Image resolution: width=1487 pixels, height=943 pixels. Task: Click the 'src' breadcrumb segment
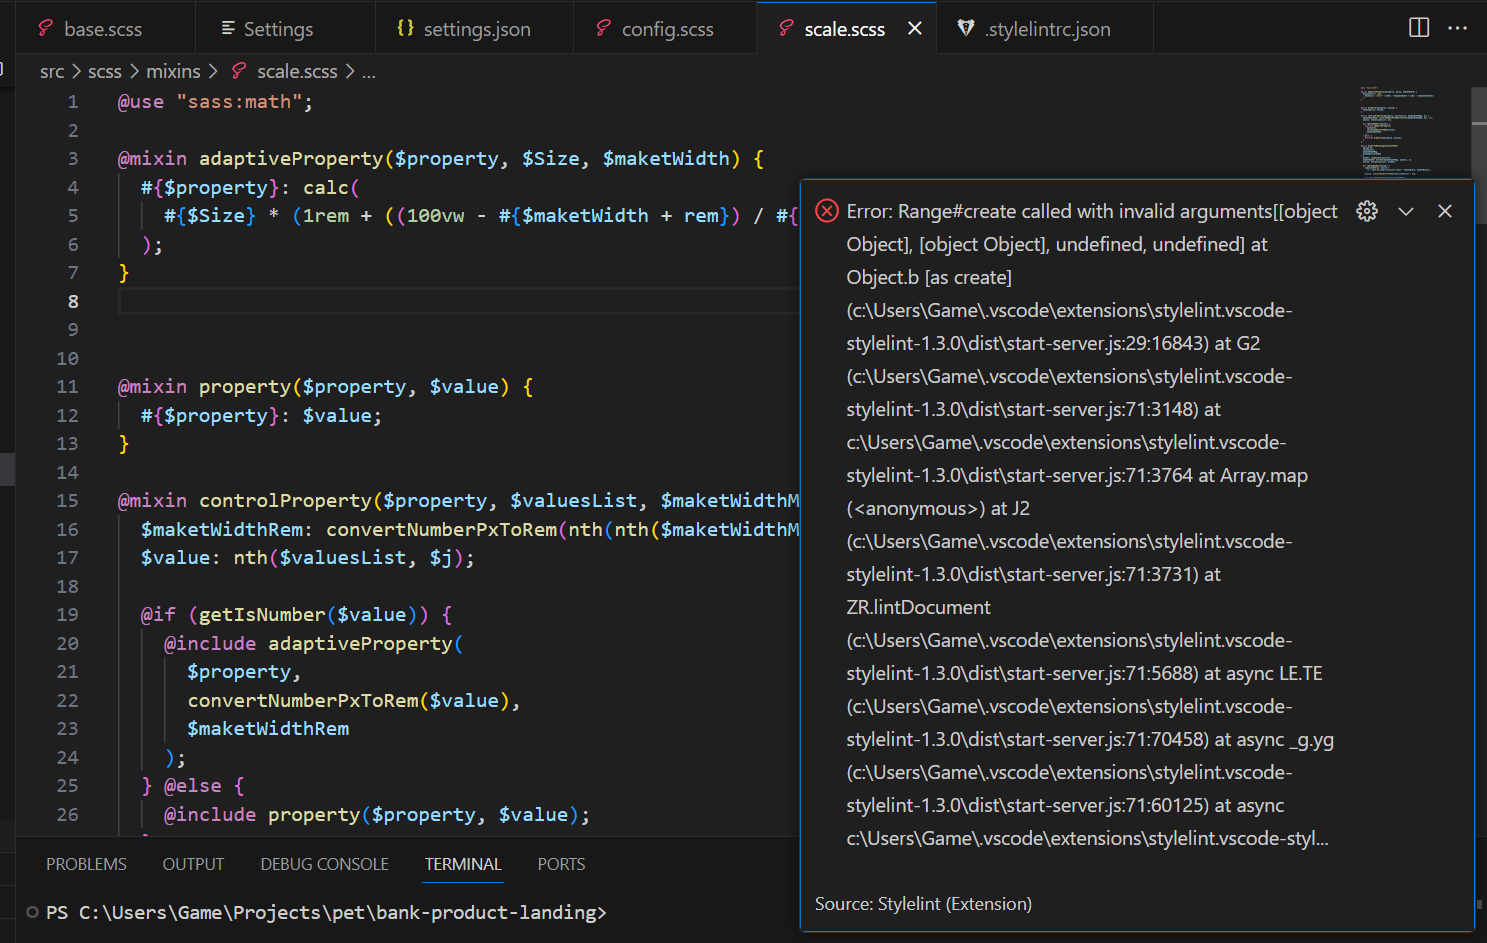[x=52, y=71]
